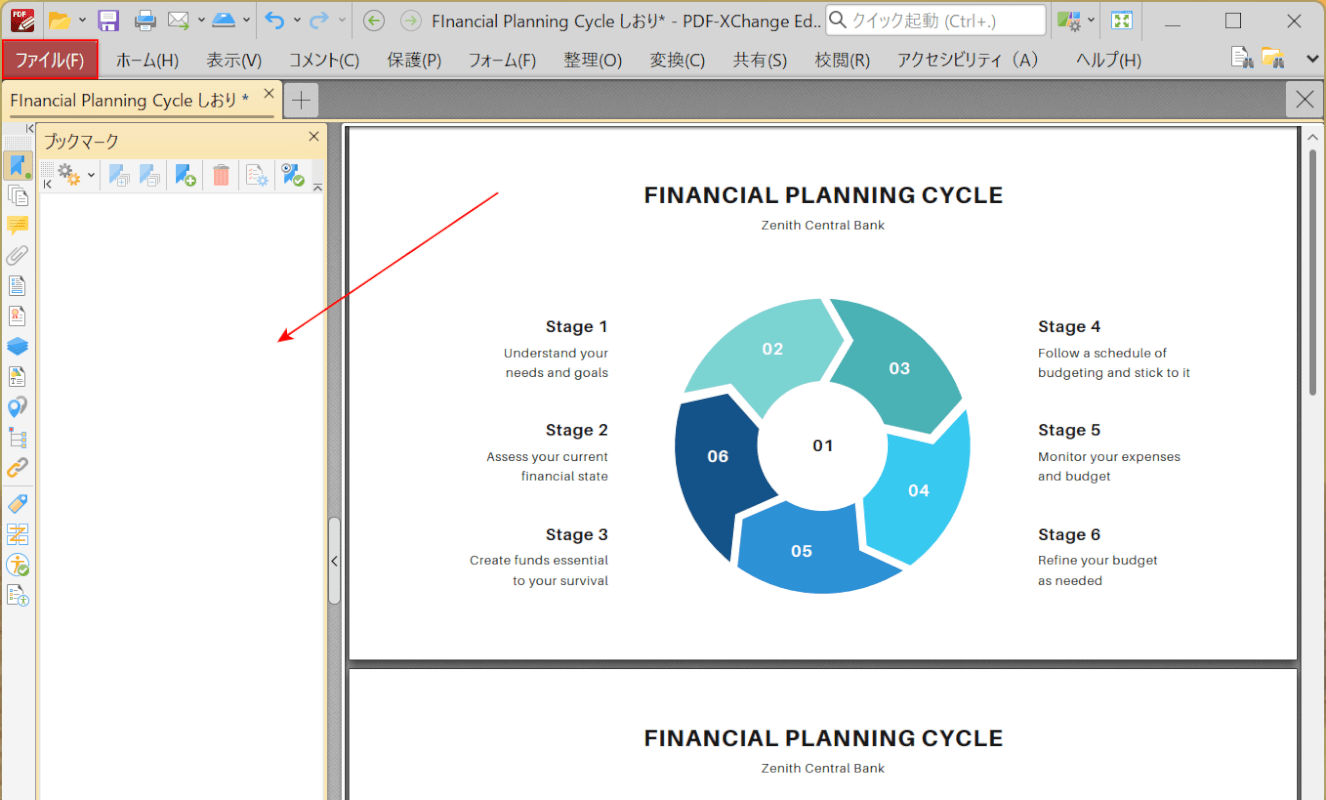Open the 整理(O) tab

click(593, 60)
